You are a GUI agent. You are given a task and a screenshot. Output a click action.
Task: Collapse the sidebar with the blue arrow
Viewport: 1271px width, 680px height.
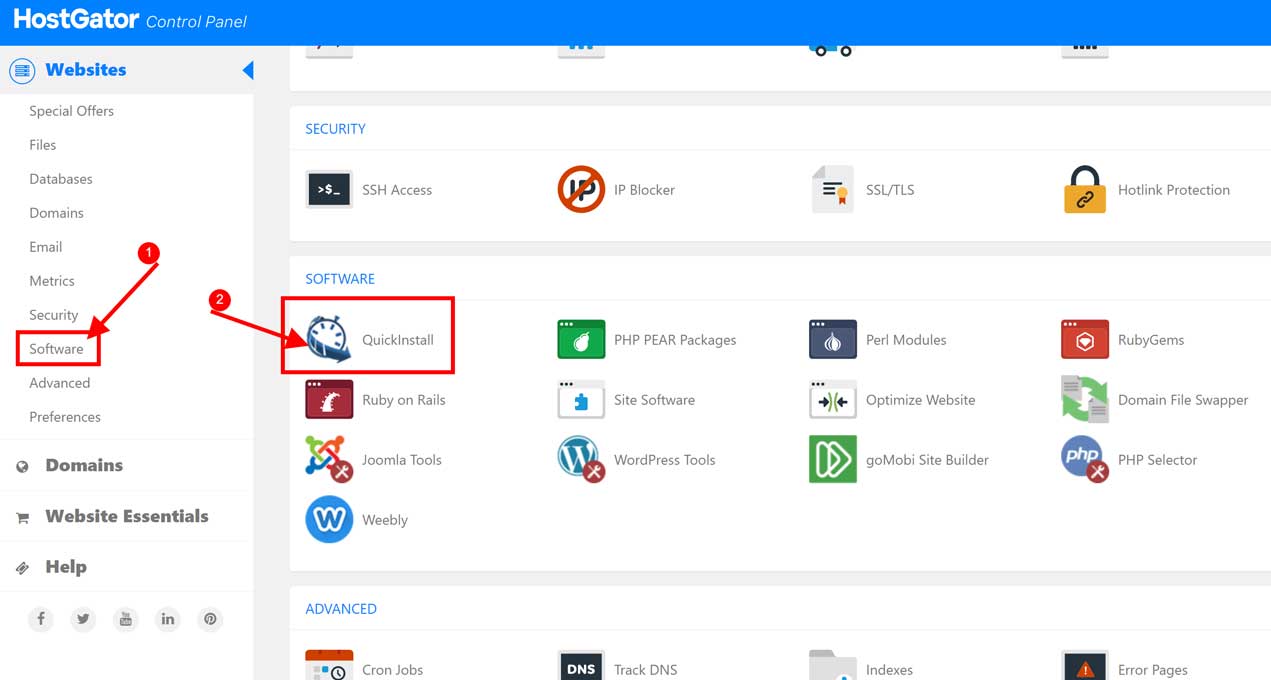248,70
